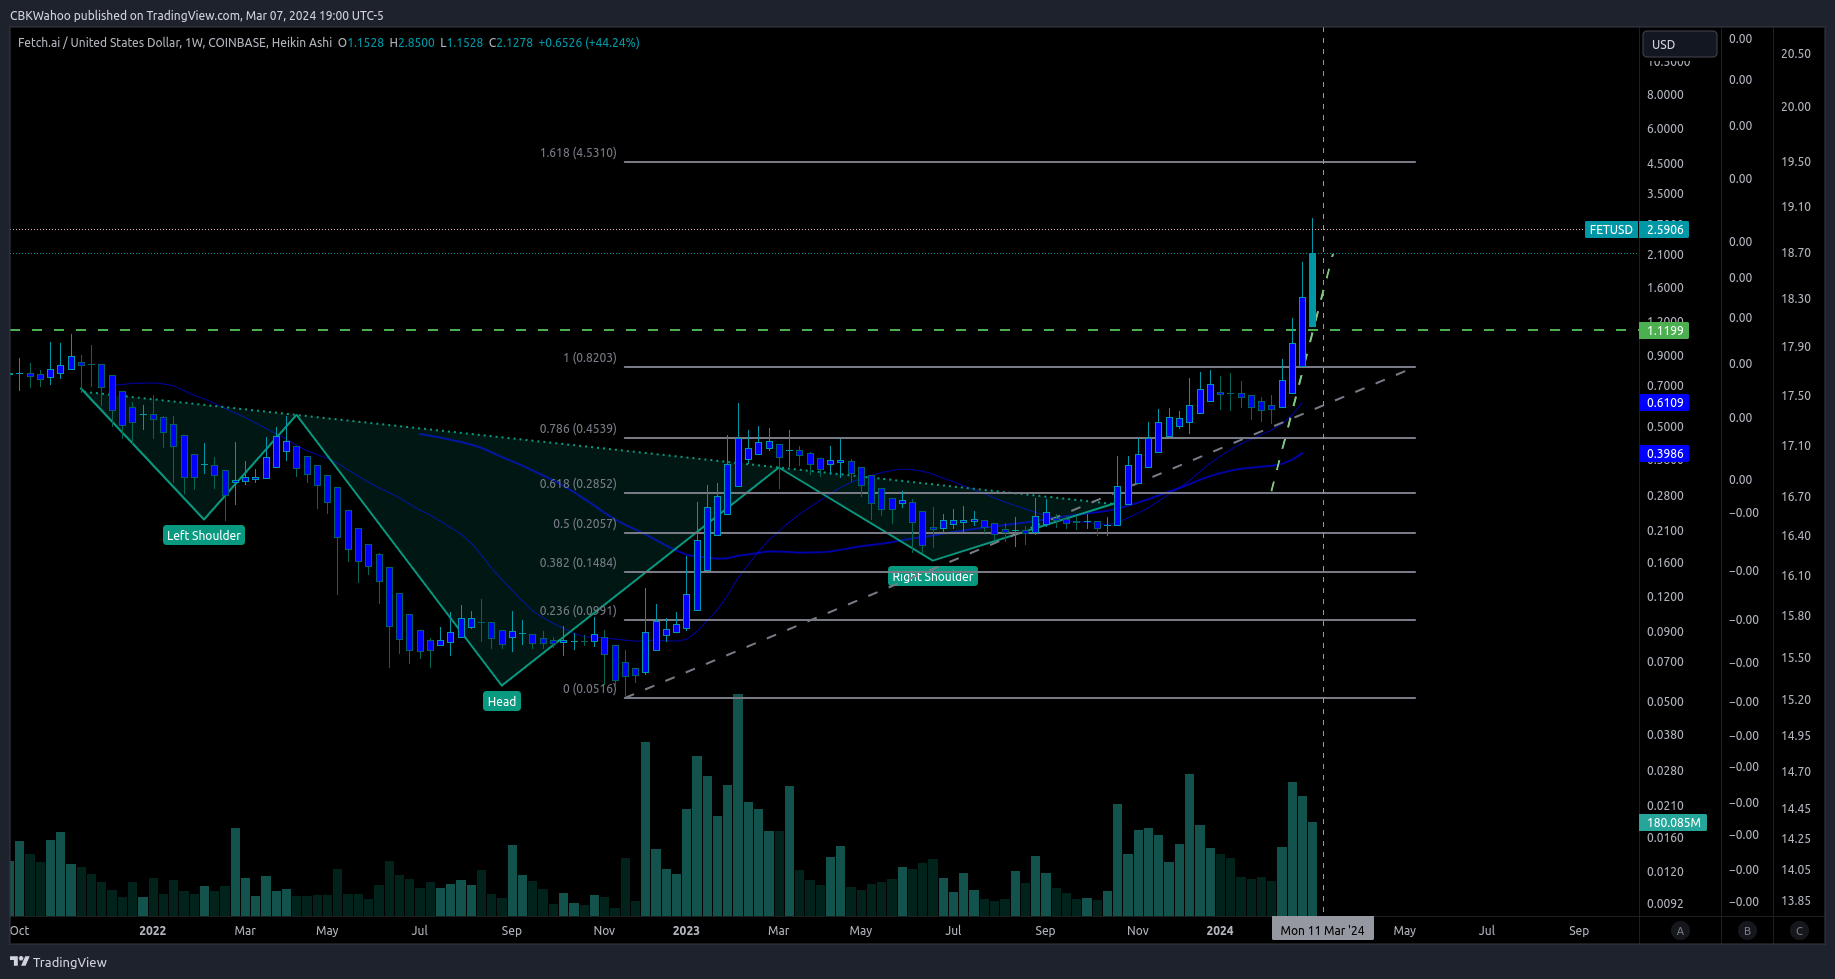Viewport: 1835px width, 979px height.
Task: Click the blue 0.3986 value label
Action: click(1665, 454)
